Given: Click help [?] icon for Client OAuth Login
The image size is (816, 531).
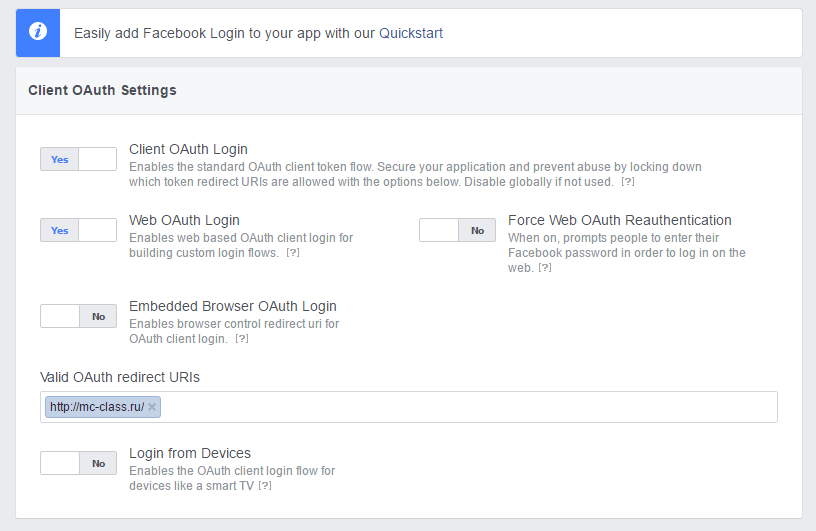Looking at the screenshot, I should (628, 182).
